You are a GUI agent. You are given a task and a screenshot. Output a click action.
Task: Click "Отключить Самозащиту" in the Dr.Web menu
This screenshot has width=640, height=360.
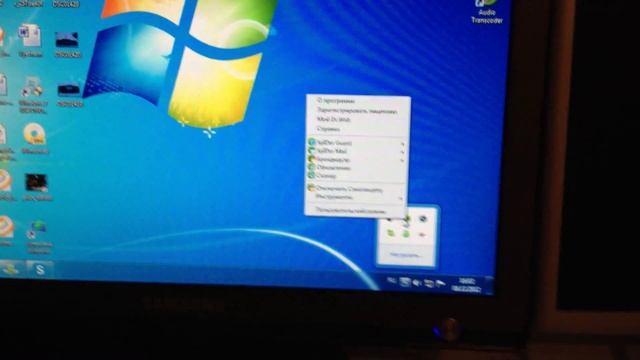pos(356,189)
